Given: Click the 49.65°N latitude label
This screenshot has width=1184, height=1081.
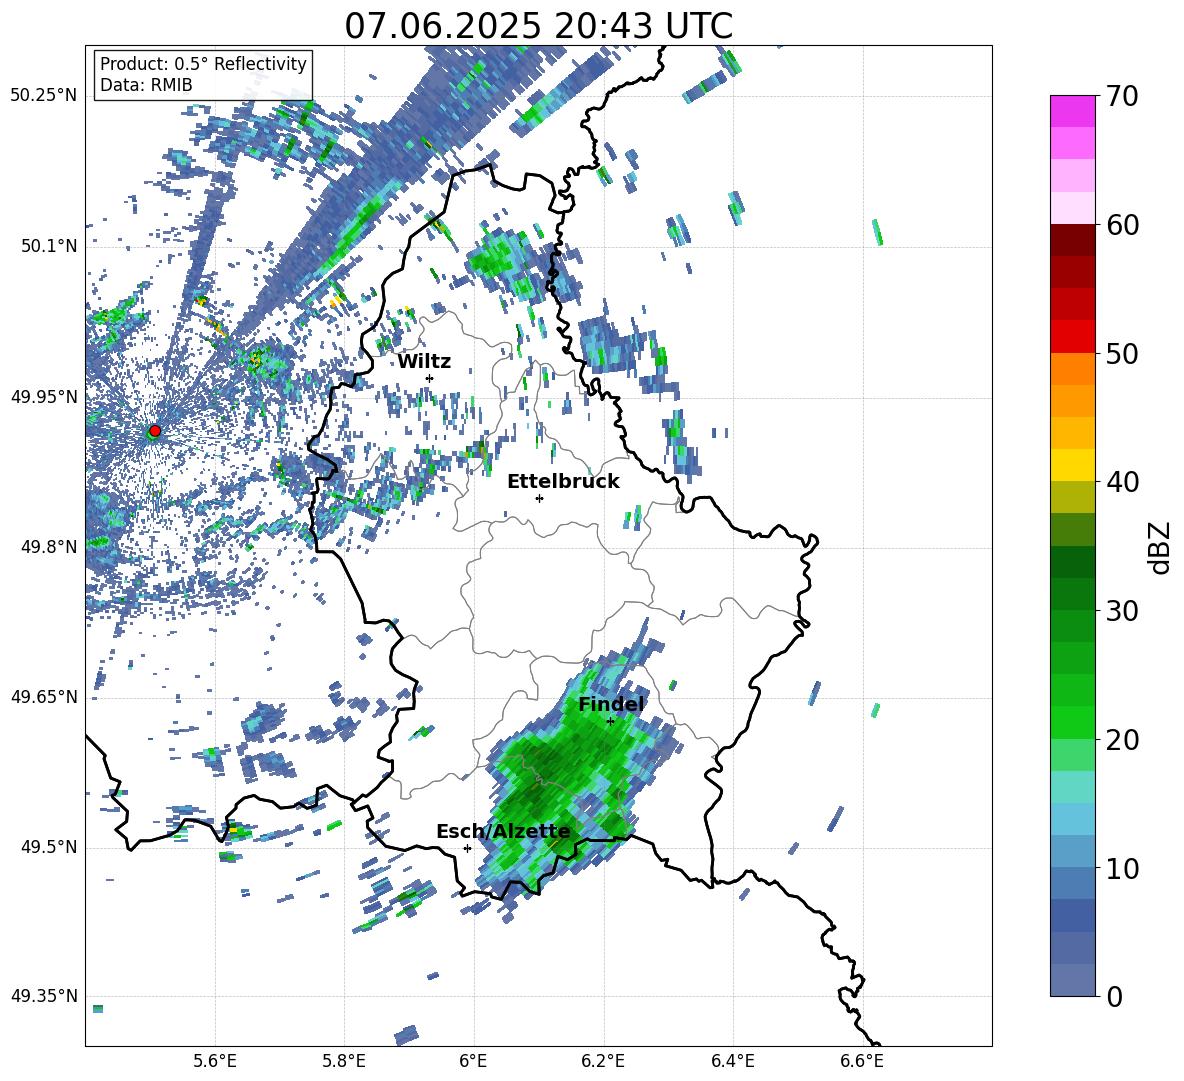Looking at the screenshot, I should tap(44, 697).
